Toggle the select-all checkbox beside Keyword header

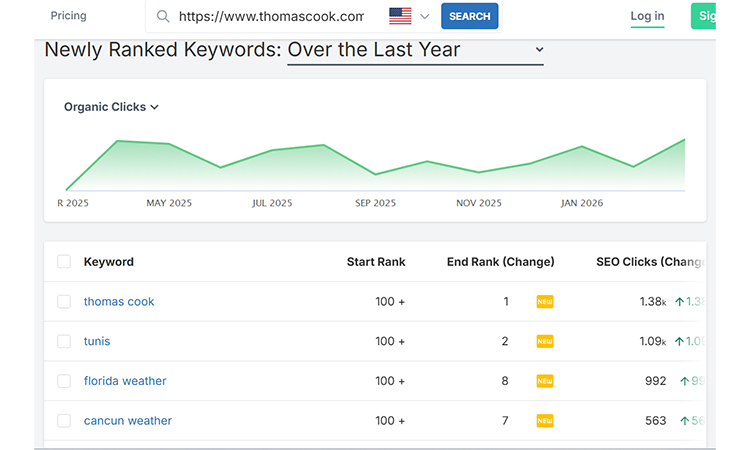pyautogui.click(x=64, y=262)
